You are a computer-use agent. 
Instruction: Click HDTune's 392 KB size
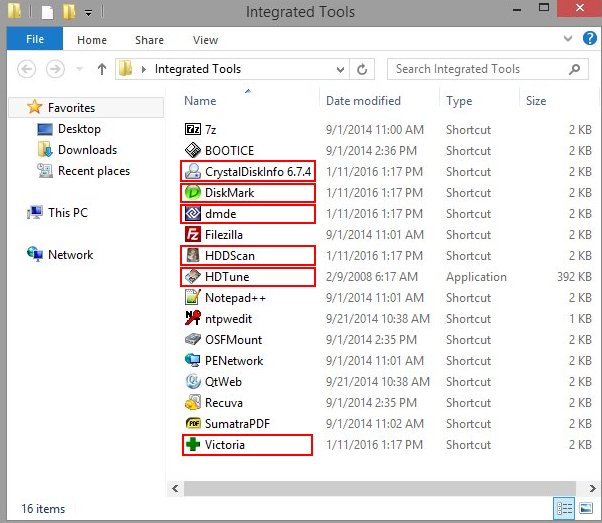(574, 277)
